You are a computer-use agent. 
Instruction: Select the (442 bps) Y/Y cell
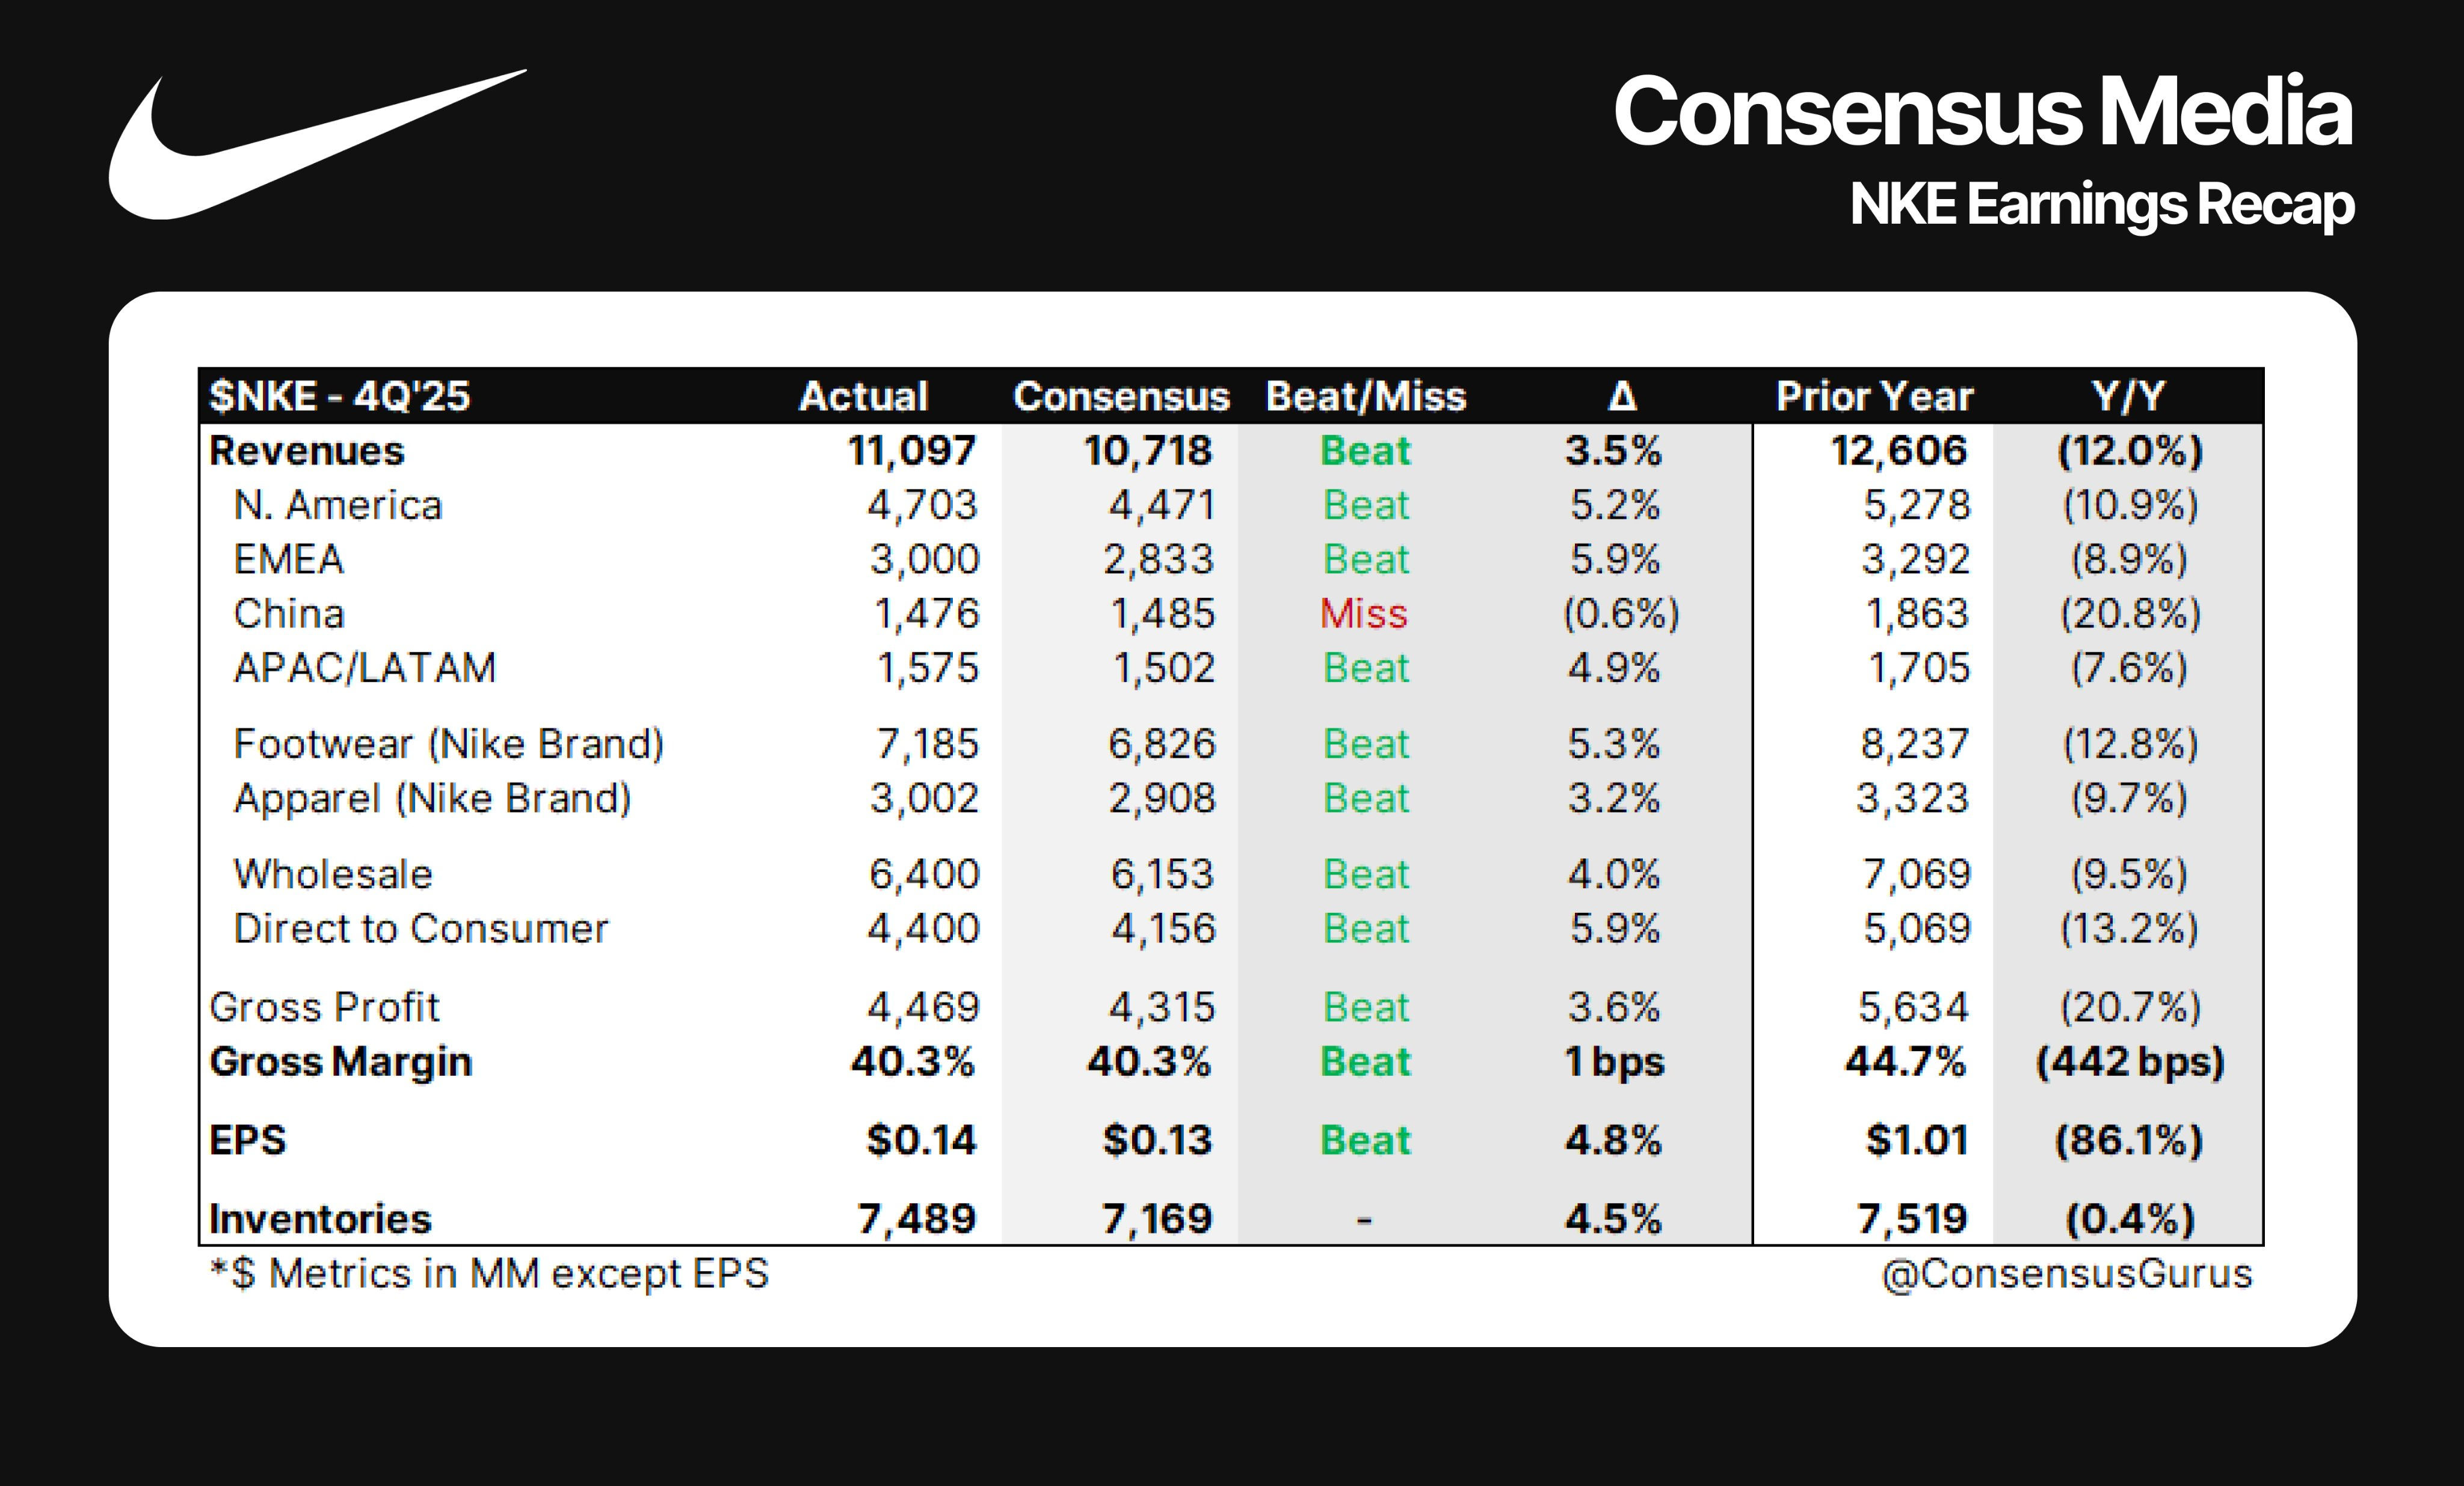tap(2130, 1061)
